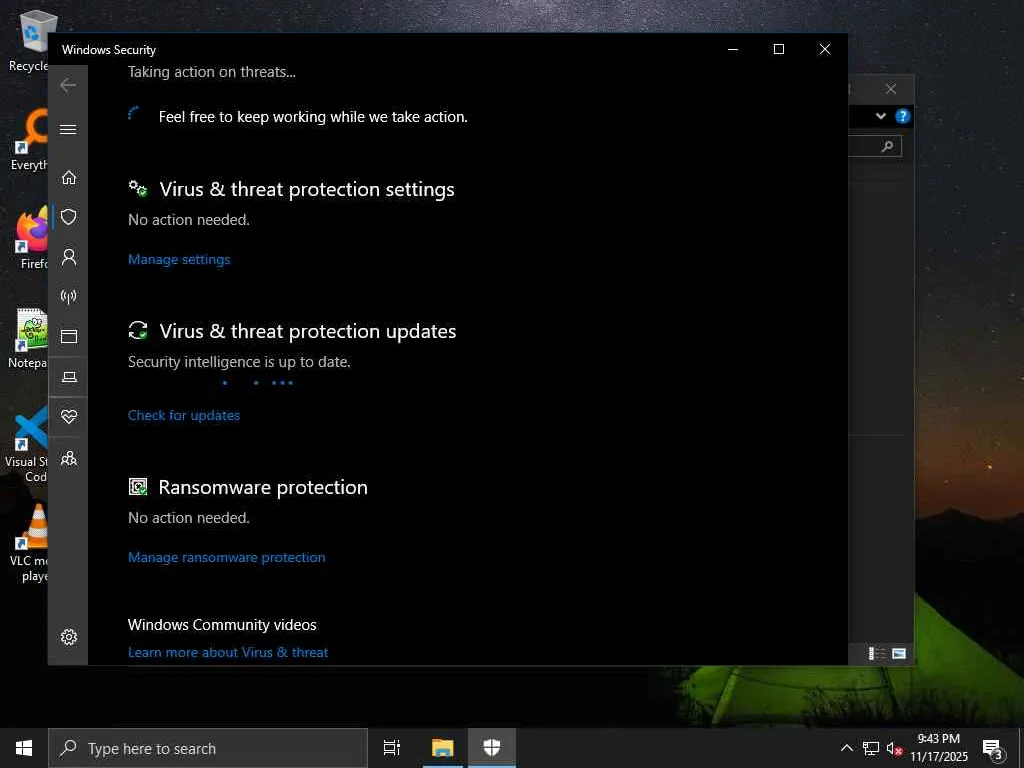Click the Ransomware protection icon
This screenshot has width=1024, height=768.
click(x=138, y=487)
